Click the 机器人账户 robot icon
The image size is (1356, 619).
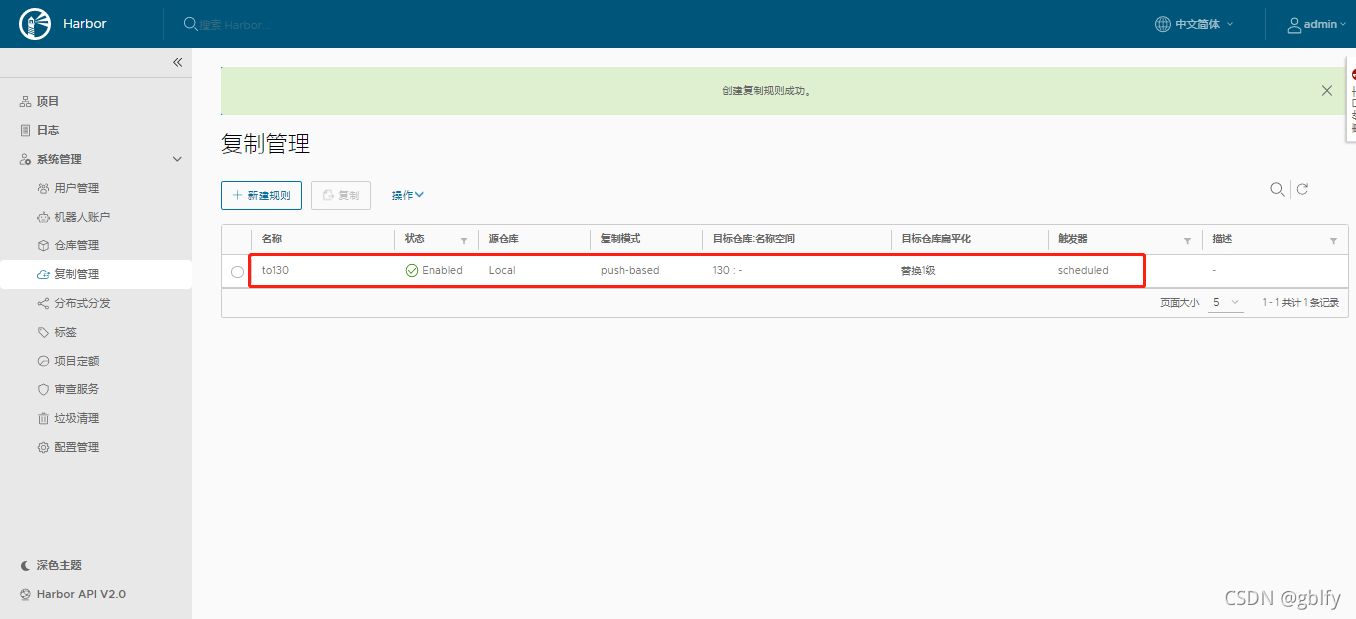click(x=43, y=217)
